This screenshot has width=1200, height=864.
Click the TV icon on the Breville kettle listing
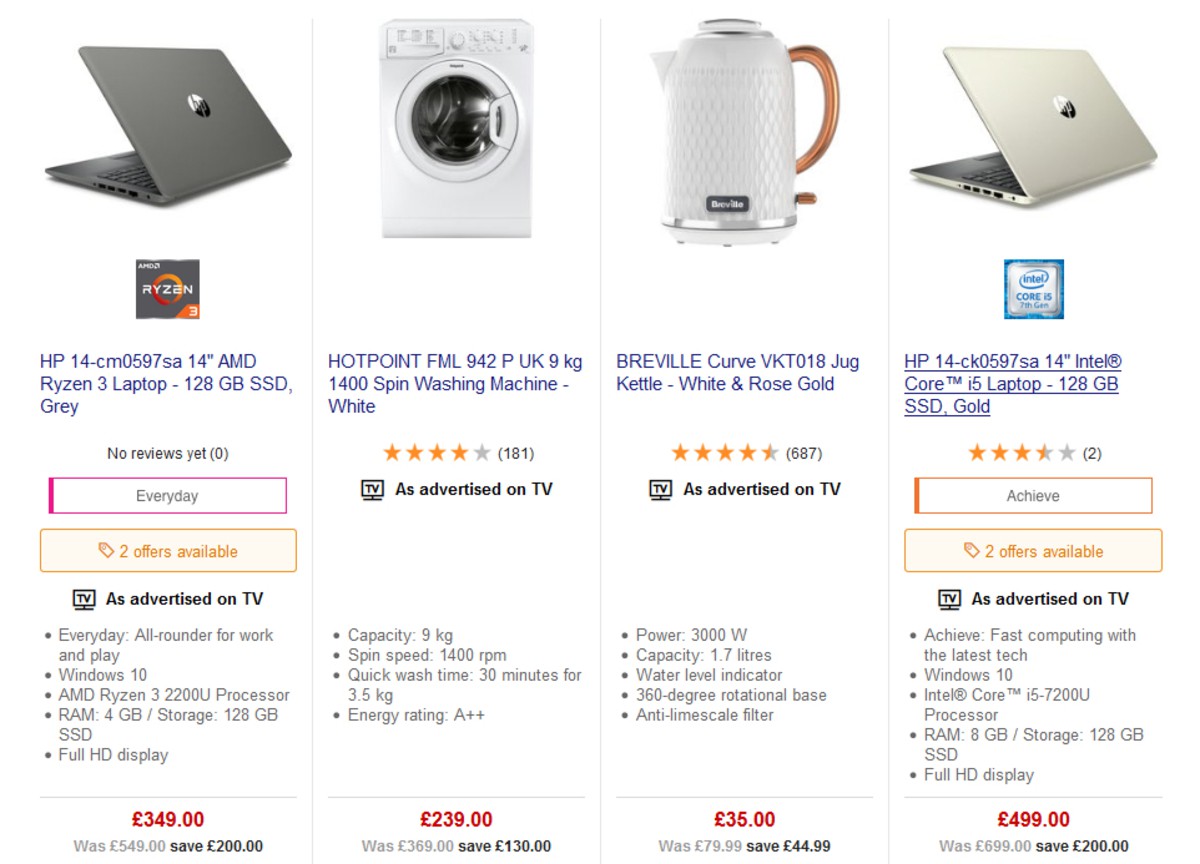(x=660, y=489)
